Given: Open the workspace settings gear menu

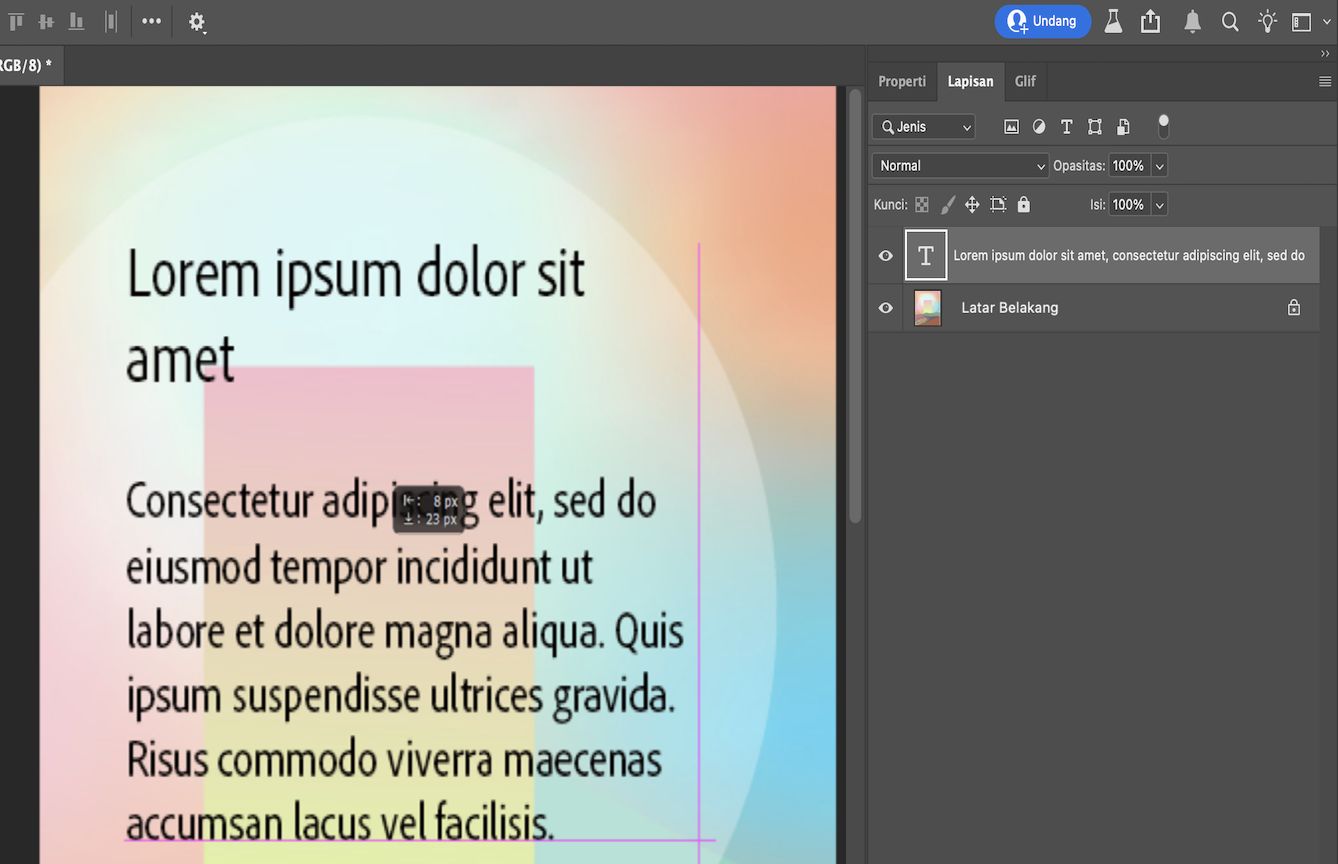Looking at the screenshot, I should [197, 20].
